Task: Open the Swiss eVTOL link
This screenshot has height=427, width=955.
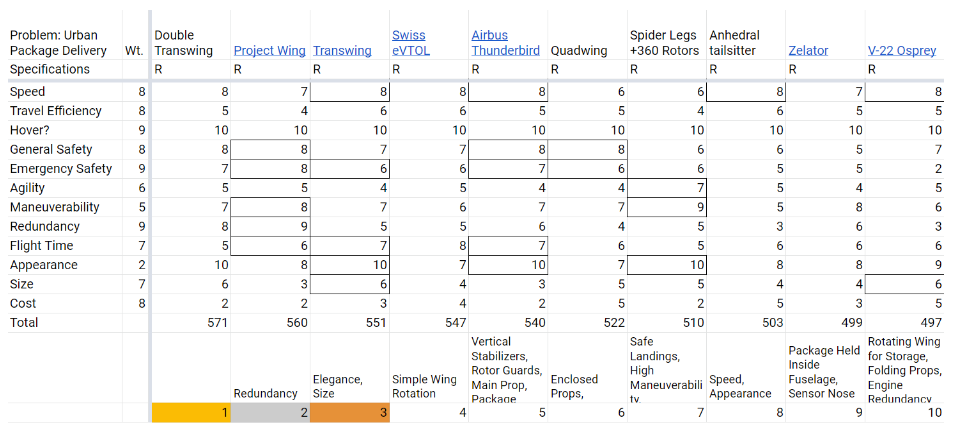Action: pos(411,43)
